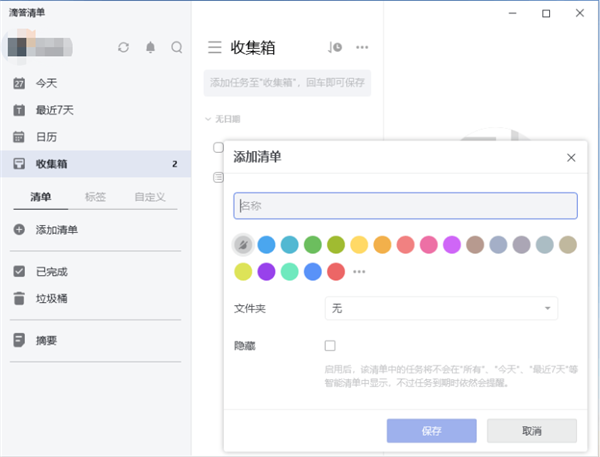The height and width of the screenshot is (457, 600).
Task: Close the 添加清单 dialog
Action: tap(570, 158)
